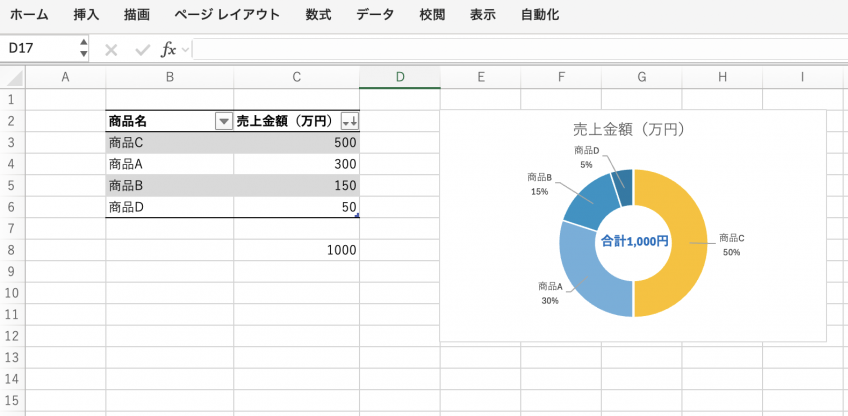Switch to the 挿入 tab

pyautogui.click(x=87, y=15)
